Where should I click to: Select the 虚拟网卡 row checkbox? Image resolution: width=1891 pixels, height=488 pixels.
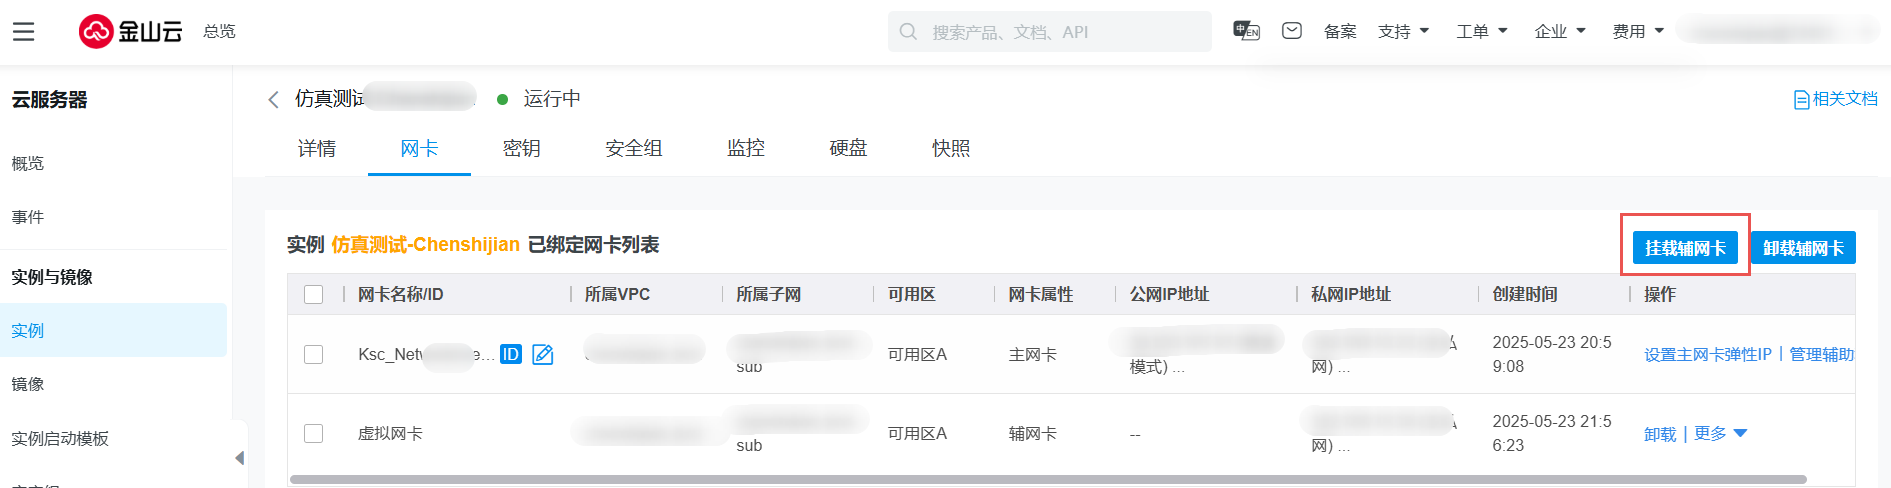tap(314, 433)
